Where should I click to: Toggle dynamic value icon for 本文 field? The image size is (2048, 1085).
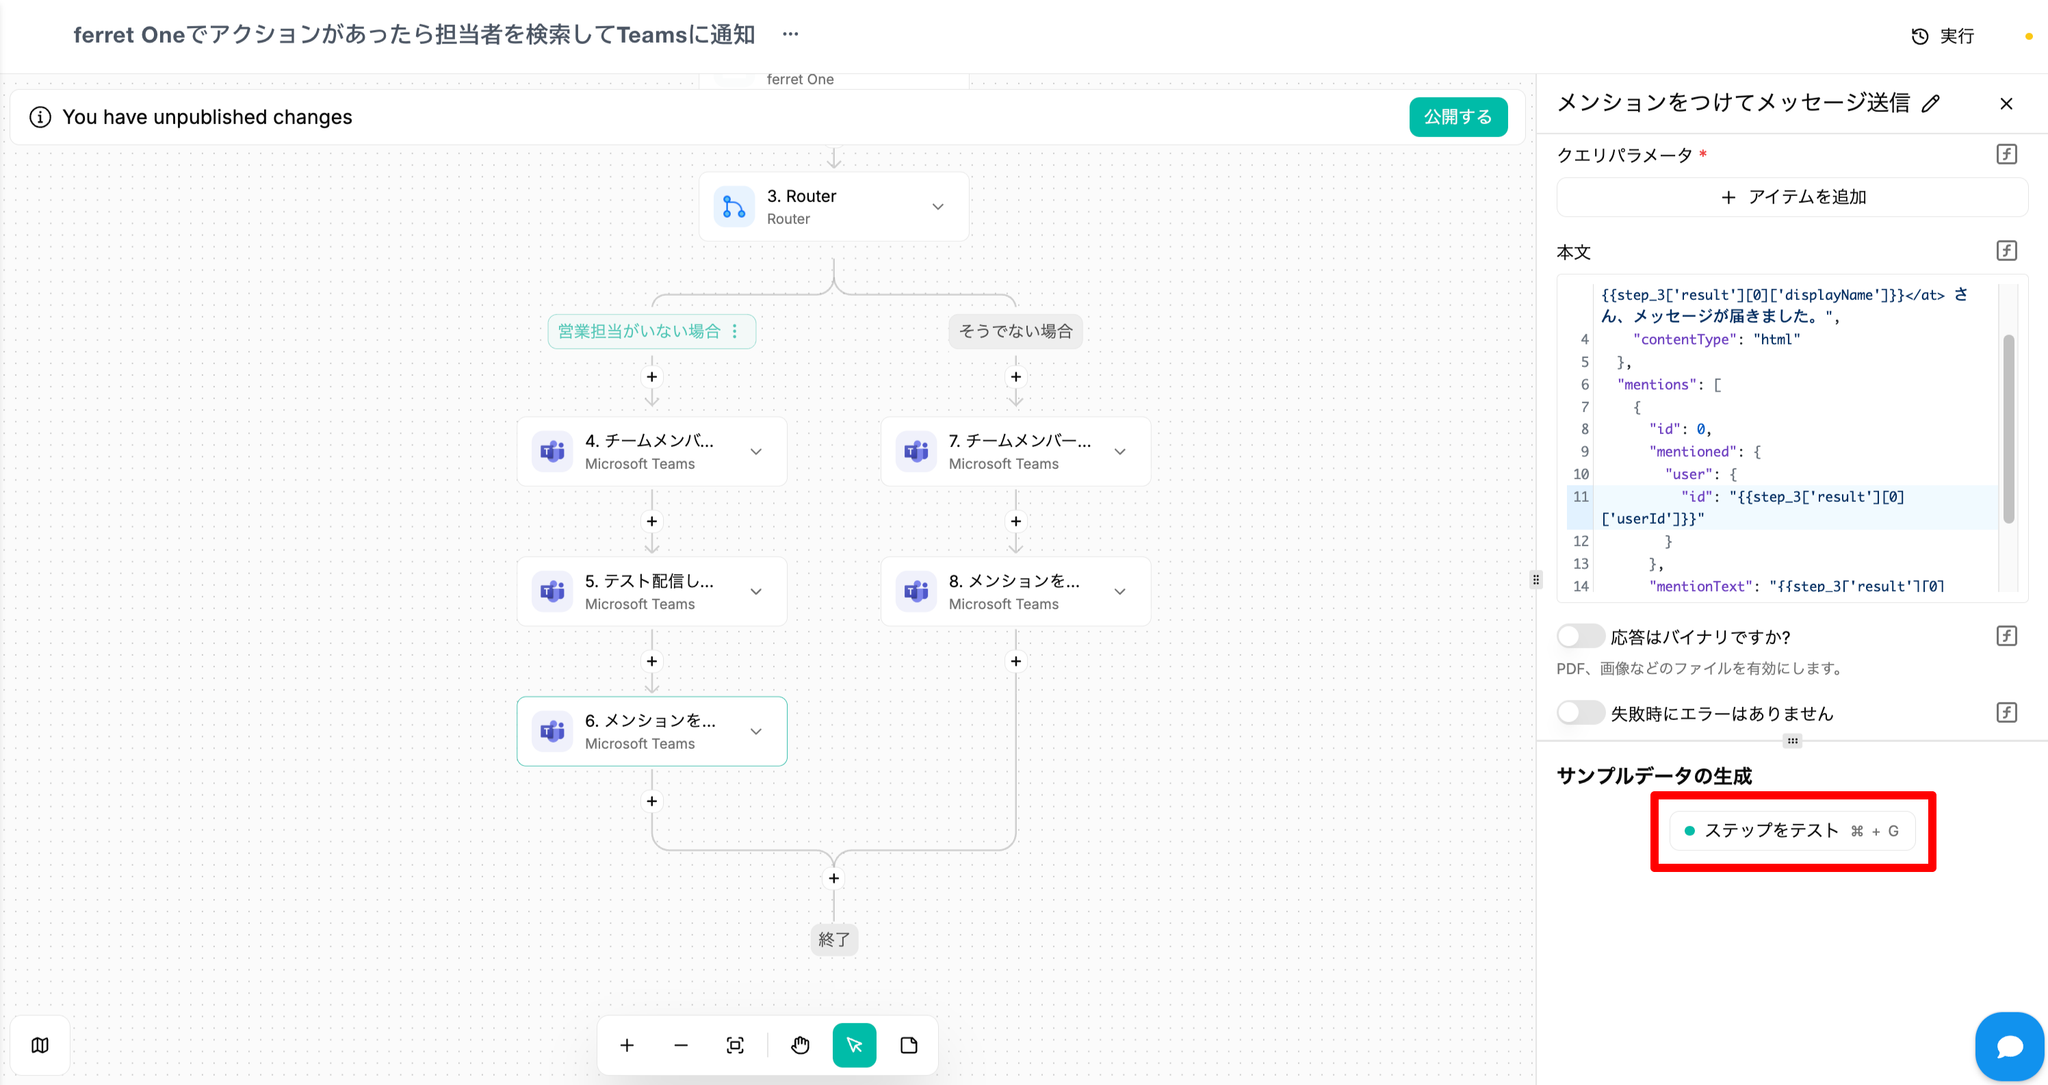[2006, 251]
